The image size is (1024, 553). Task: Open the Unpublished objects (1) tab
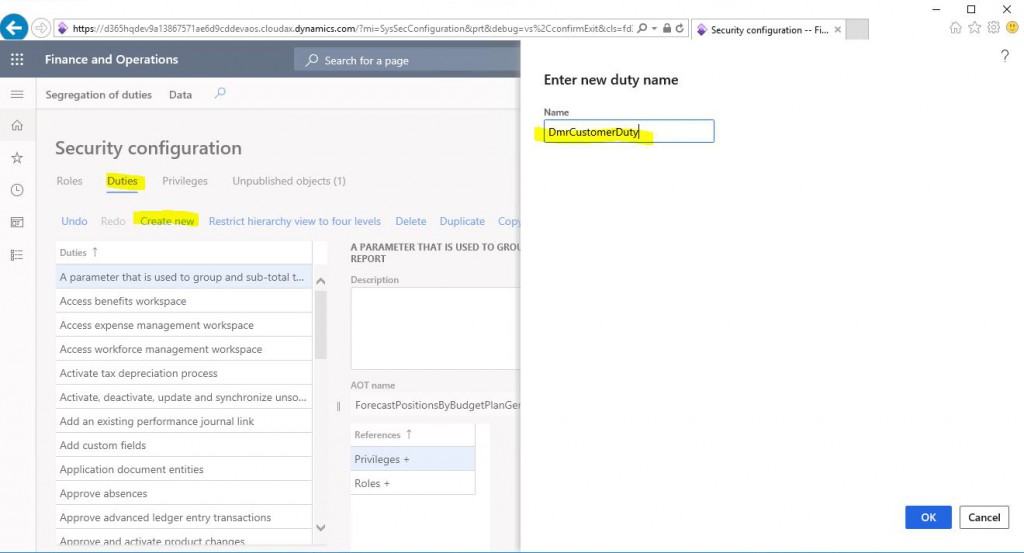point(289,181)
